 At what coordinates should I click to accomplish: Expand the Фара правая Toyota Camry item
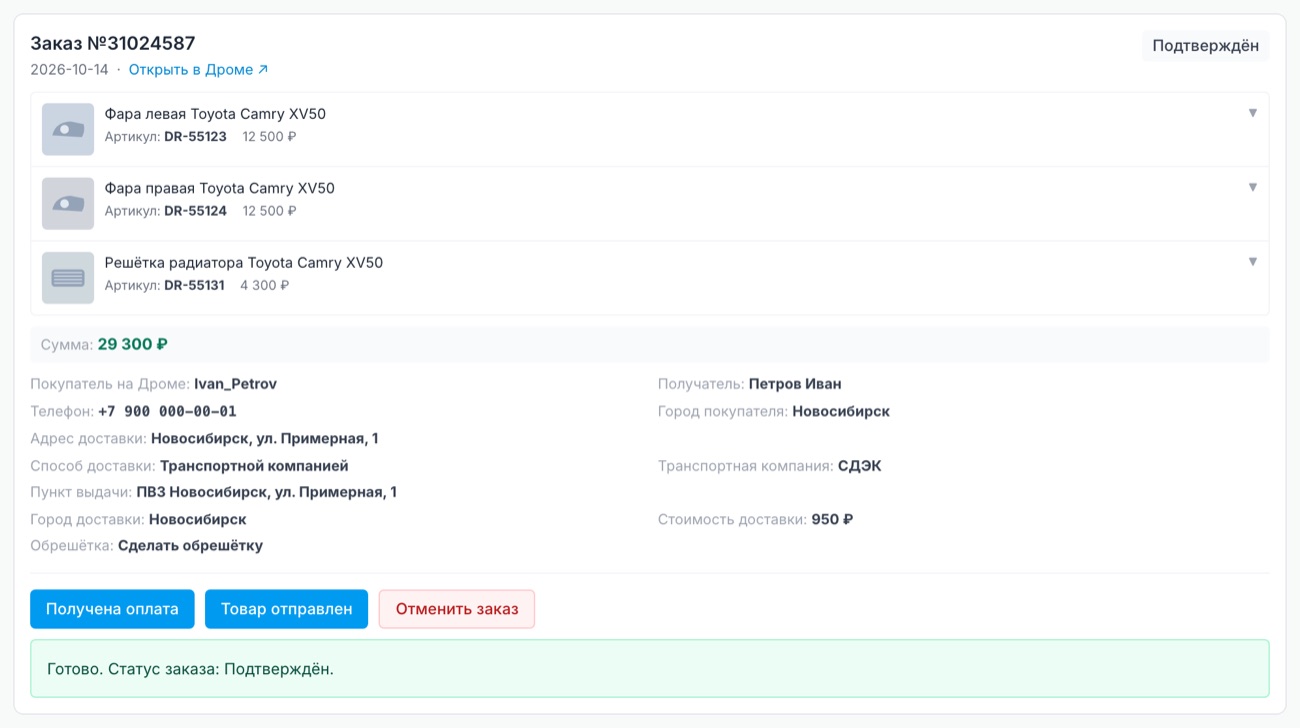[x=1252, y=187]
